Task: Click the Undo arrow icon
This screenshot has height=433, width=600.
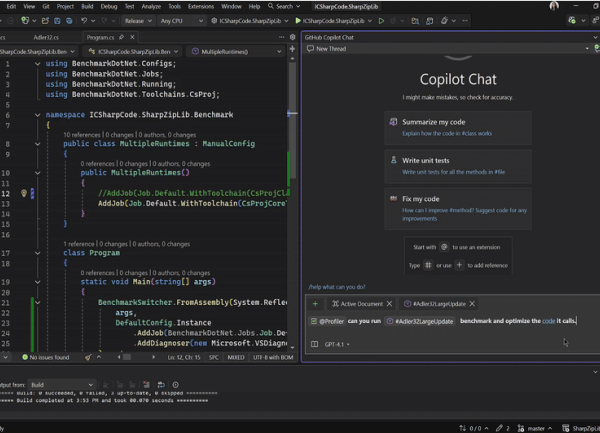Action: (x=84, y=21)
